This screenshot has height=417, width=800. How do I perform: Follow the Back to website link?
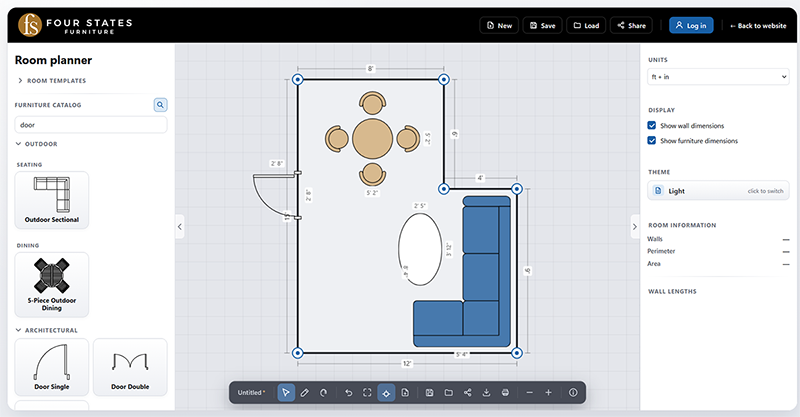[758, 26]
